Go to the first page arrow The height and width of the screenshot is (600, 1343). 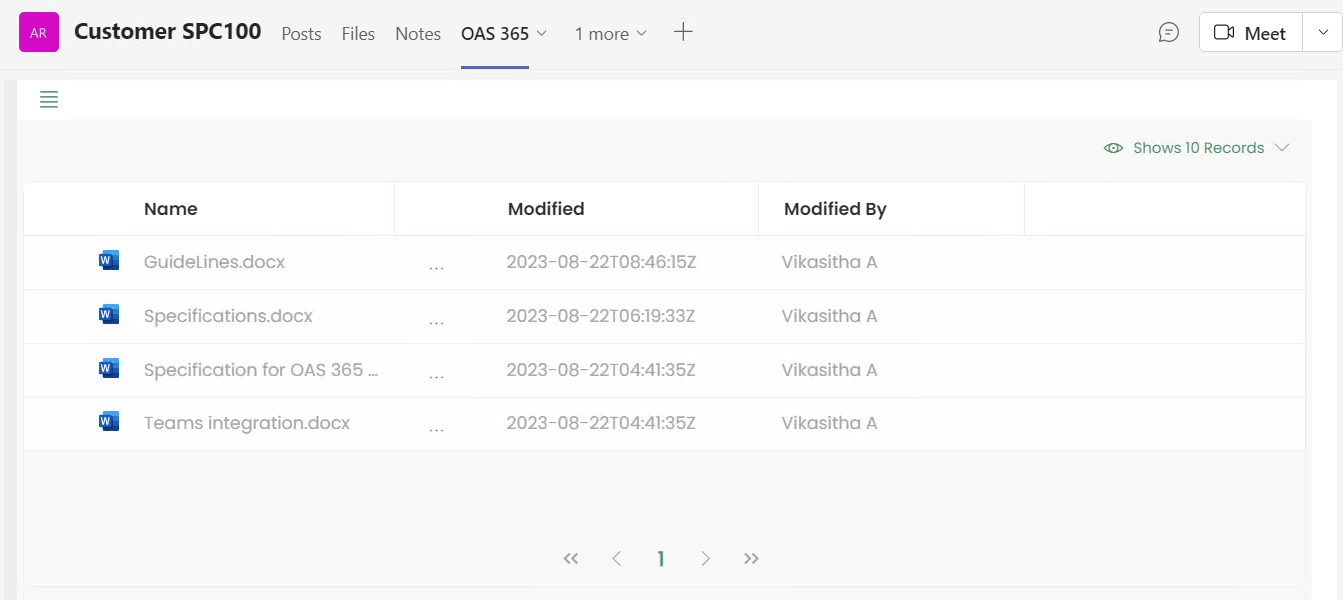coord(571,559)
